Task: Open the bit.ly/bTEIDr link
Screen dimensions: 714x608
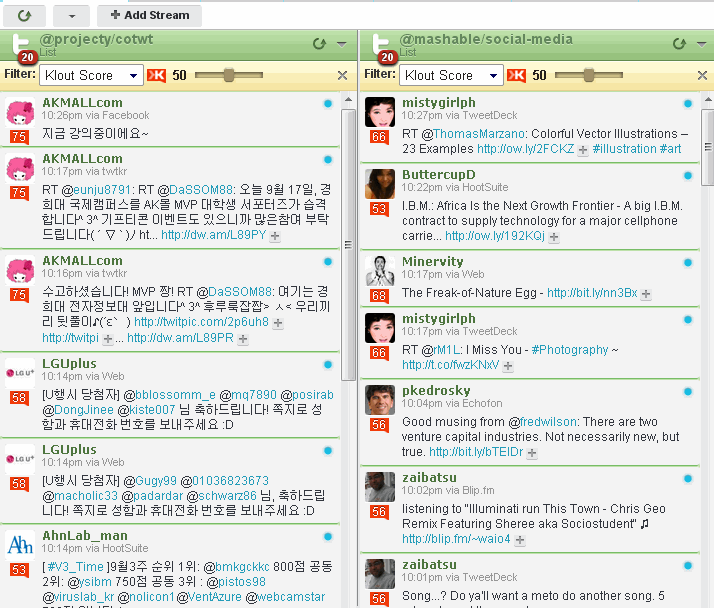Action: click(476, 452)
